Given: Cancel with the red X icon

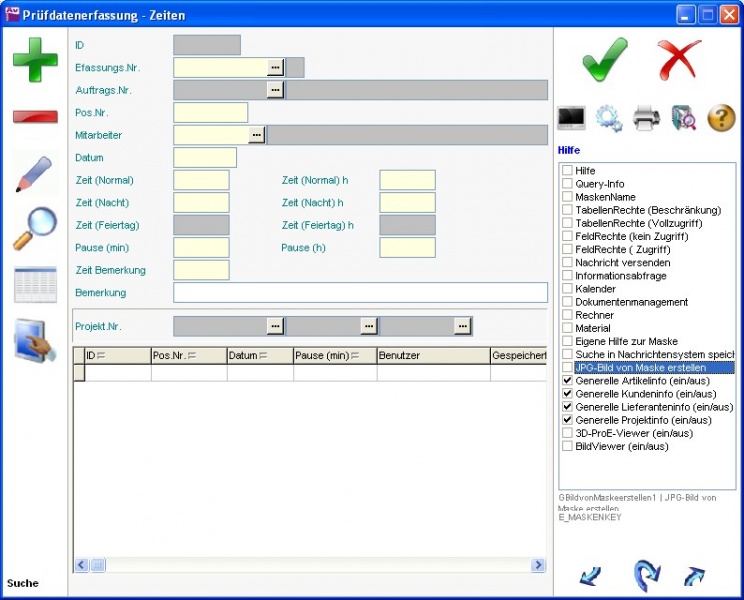Looking at the screenshot, I should click(x=680, y=59).
